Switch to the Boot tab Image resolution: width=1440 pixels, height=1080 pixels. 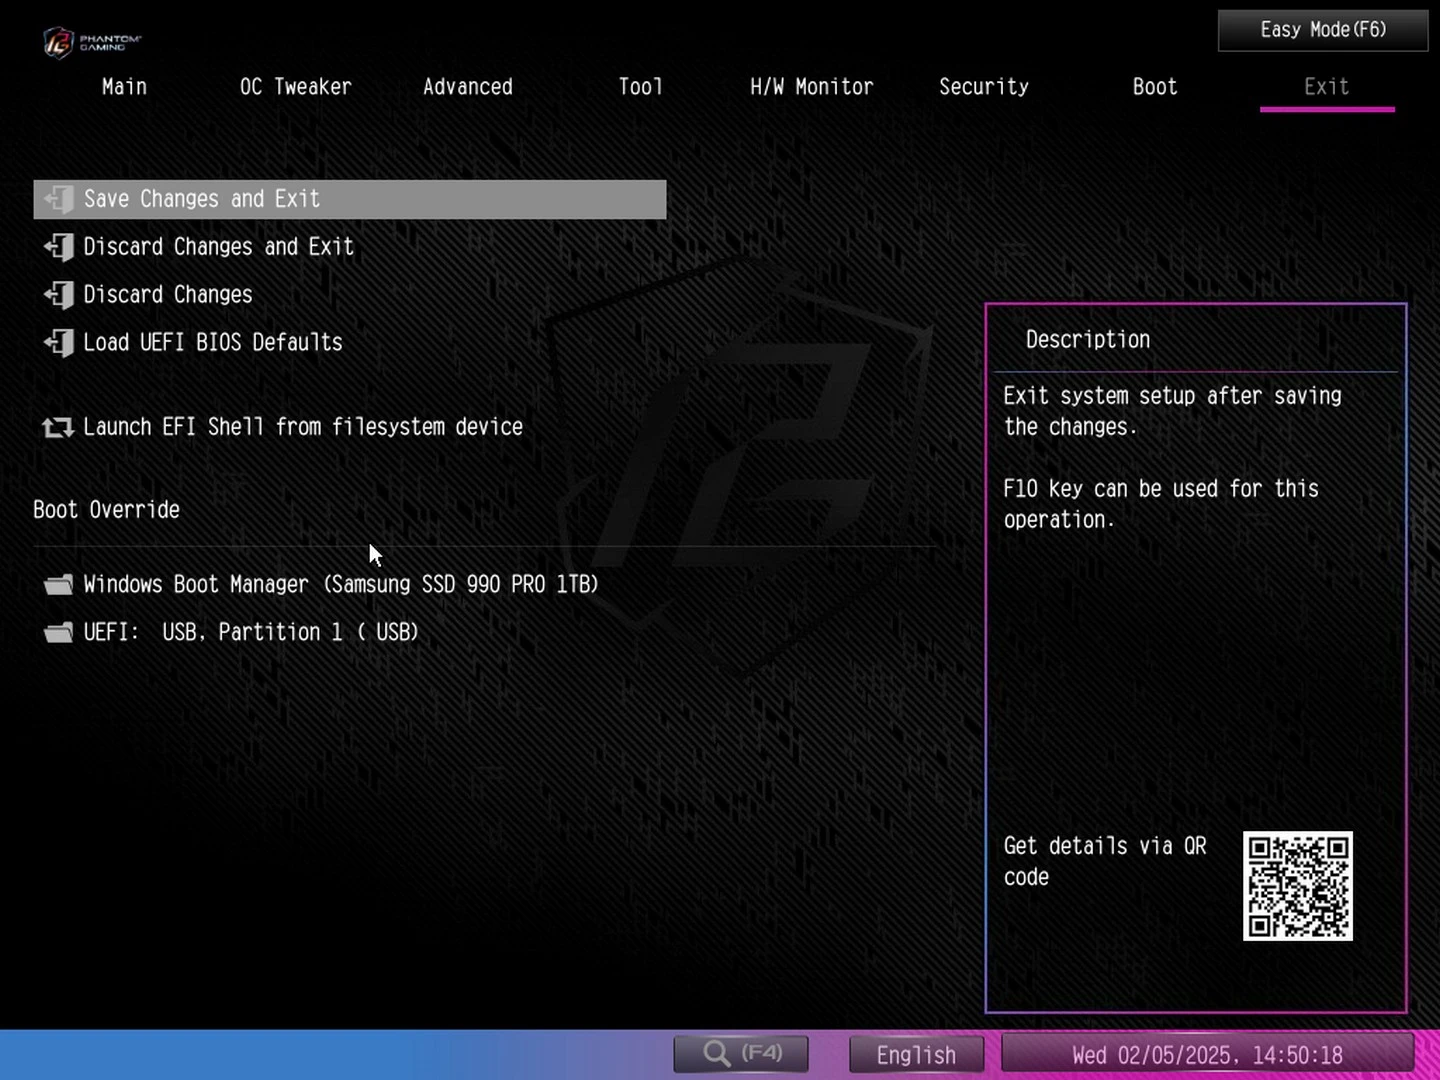coord(1154,87)
